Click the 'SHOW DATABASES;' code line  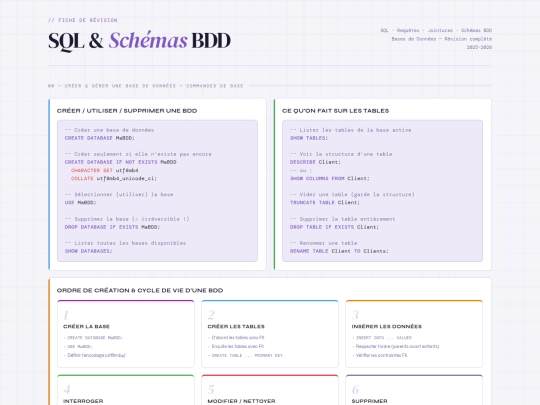[89, 251]
